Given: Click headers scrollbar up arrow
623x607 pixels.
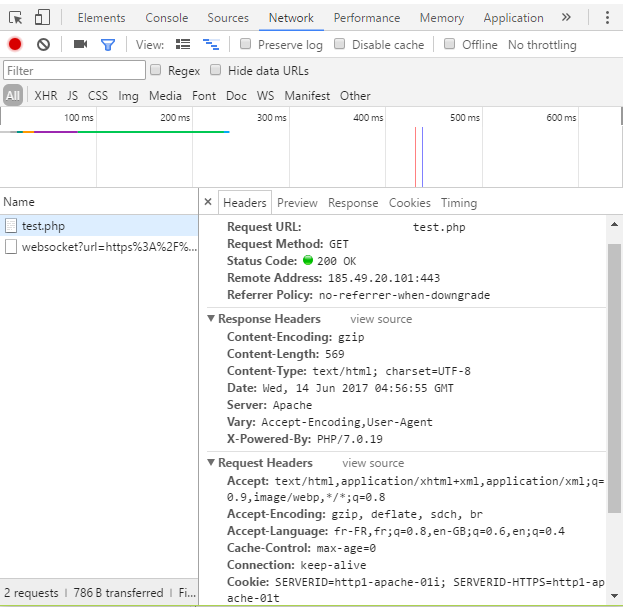Looking at the screenshot, I should coord(614,224).
